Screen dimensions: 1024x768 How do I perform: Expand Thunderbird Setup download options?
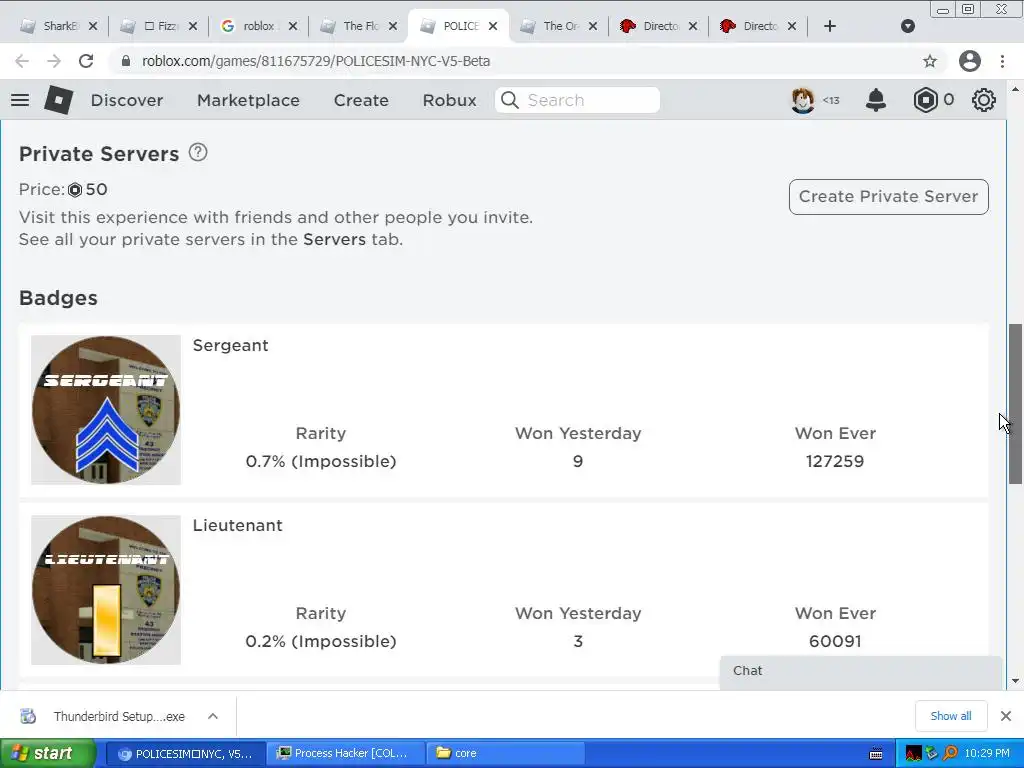213,716
